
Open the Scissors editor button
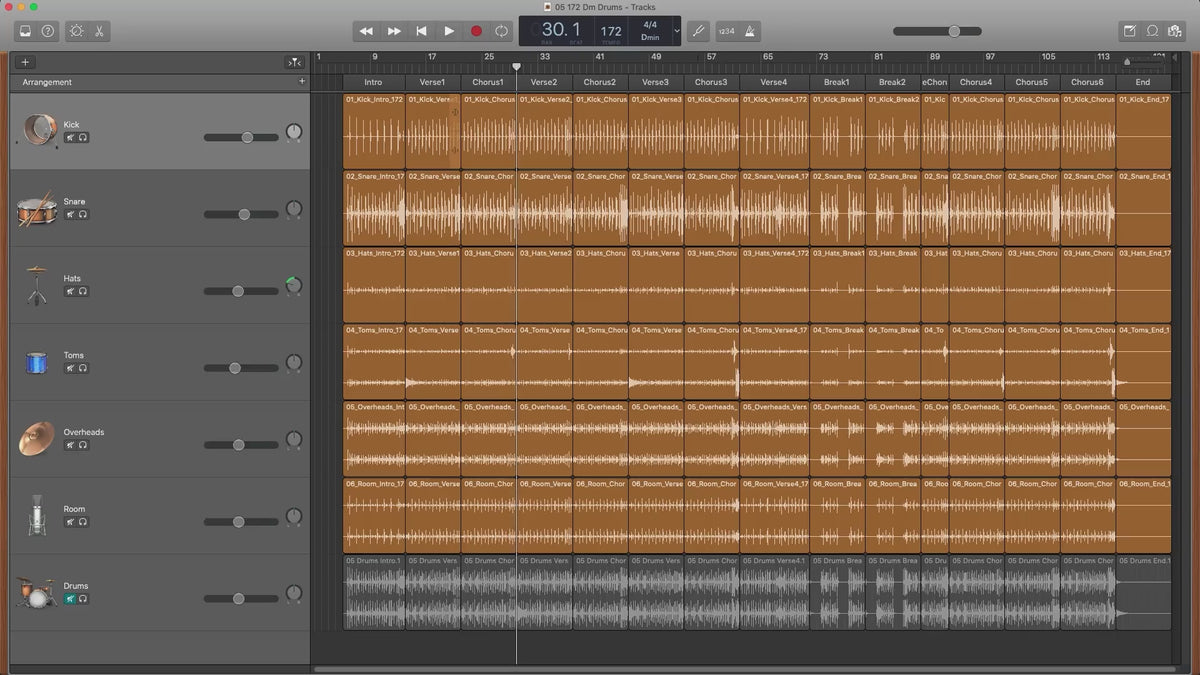pos(99,31)
